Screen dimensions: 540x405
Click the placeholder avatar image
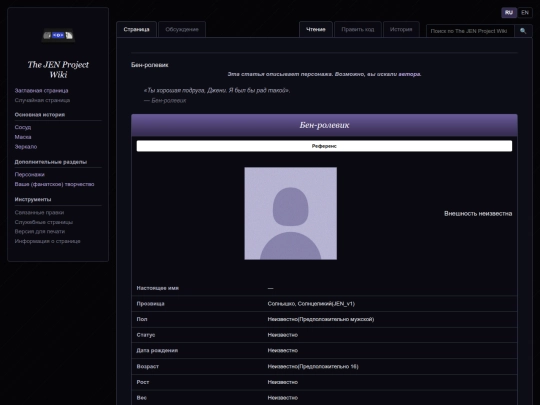click(291, 214)
